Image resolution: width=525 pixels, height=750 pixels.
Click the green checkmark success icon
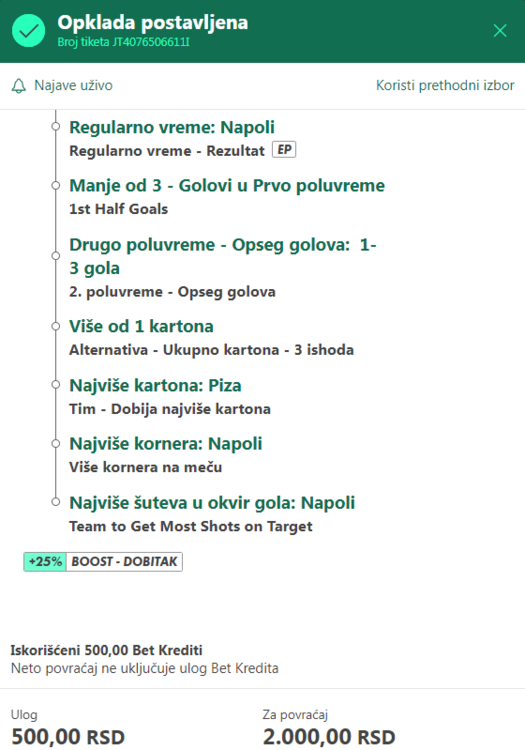29,31
